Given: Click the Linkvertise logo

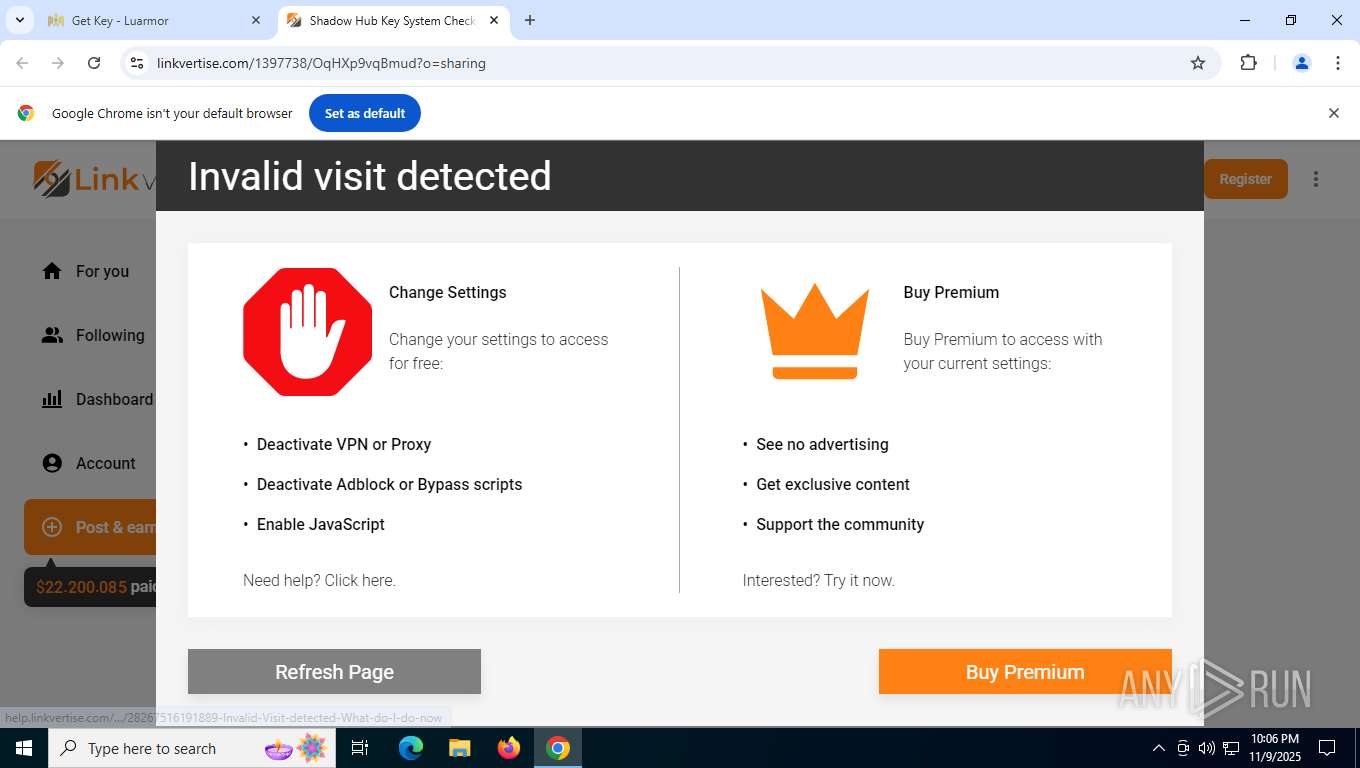Looking at the screenshot, I should [95, 179].
